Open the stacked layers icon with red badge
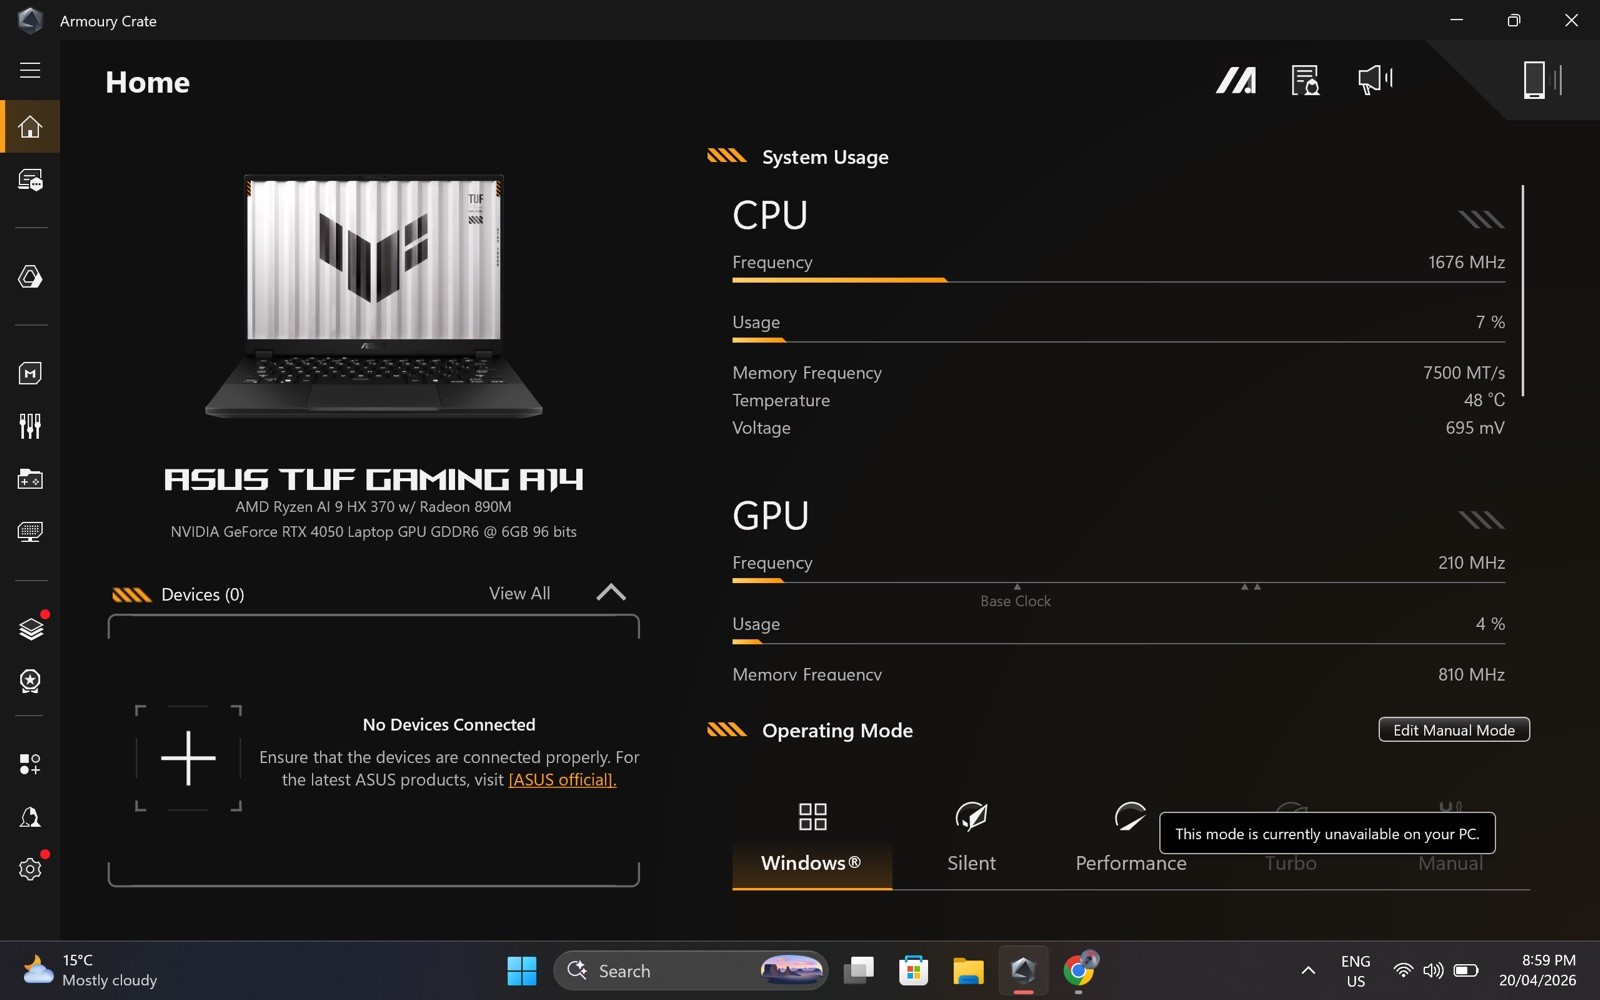 [30, 628]
